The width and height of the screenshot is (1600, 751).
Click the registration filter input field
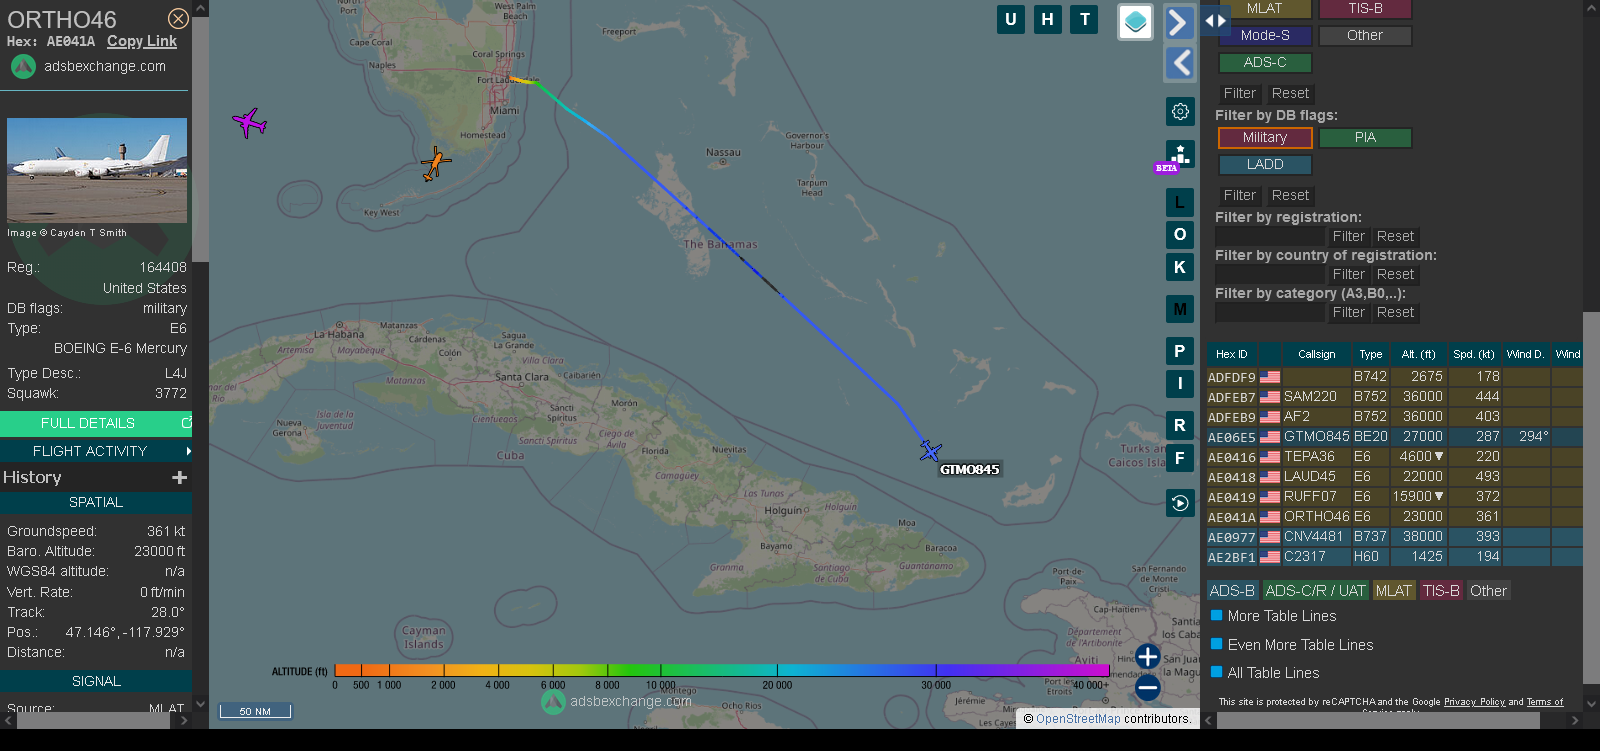pos(1270,236)
